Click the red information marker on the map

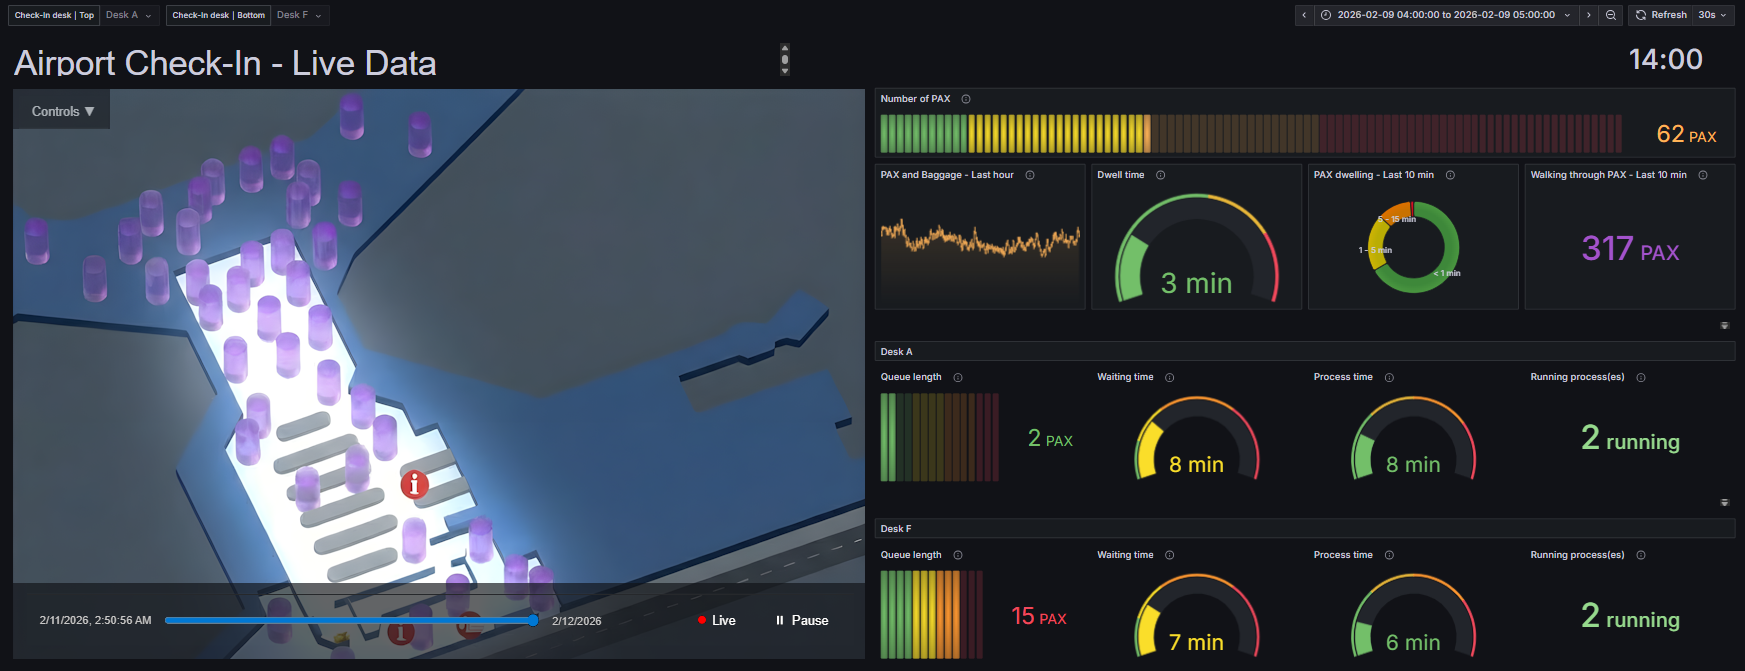415,485
